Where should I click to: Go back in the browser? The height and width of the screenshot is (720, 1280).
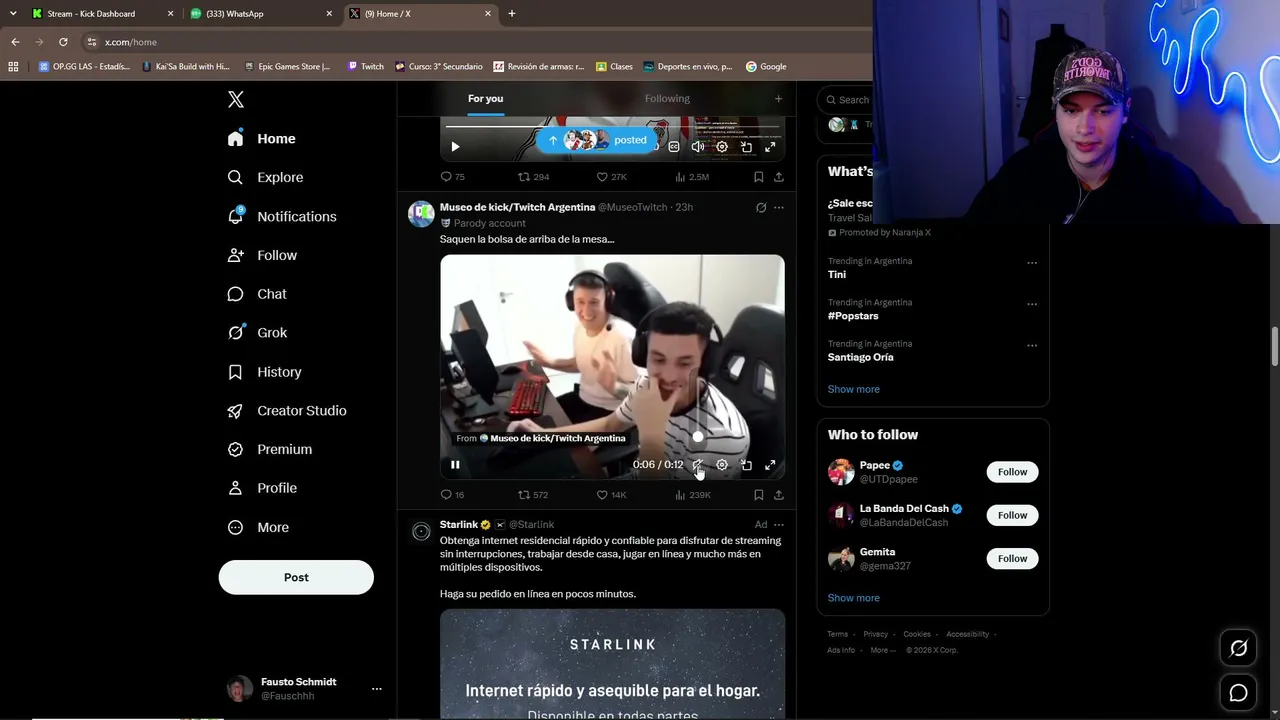pyautogui.click(x=15, y=42)
